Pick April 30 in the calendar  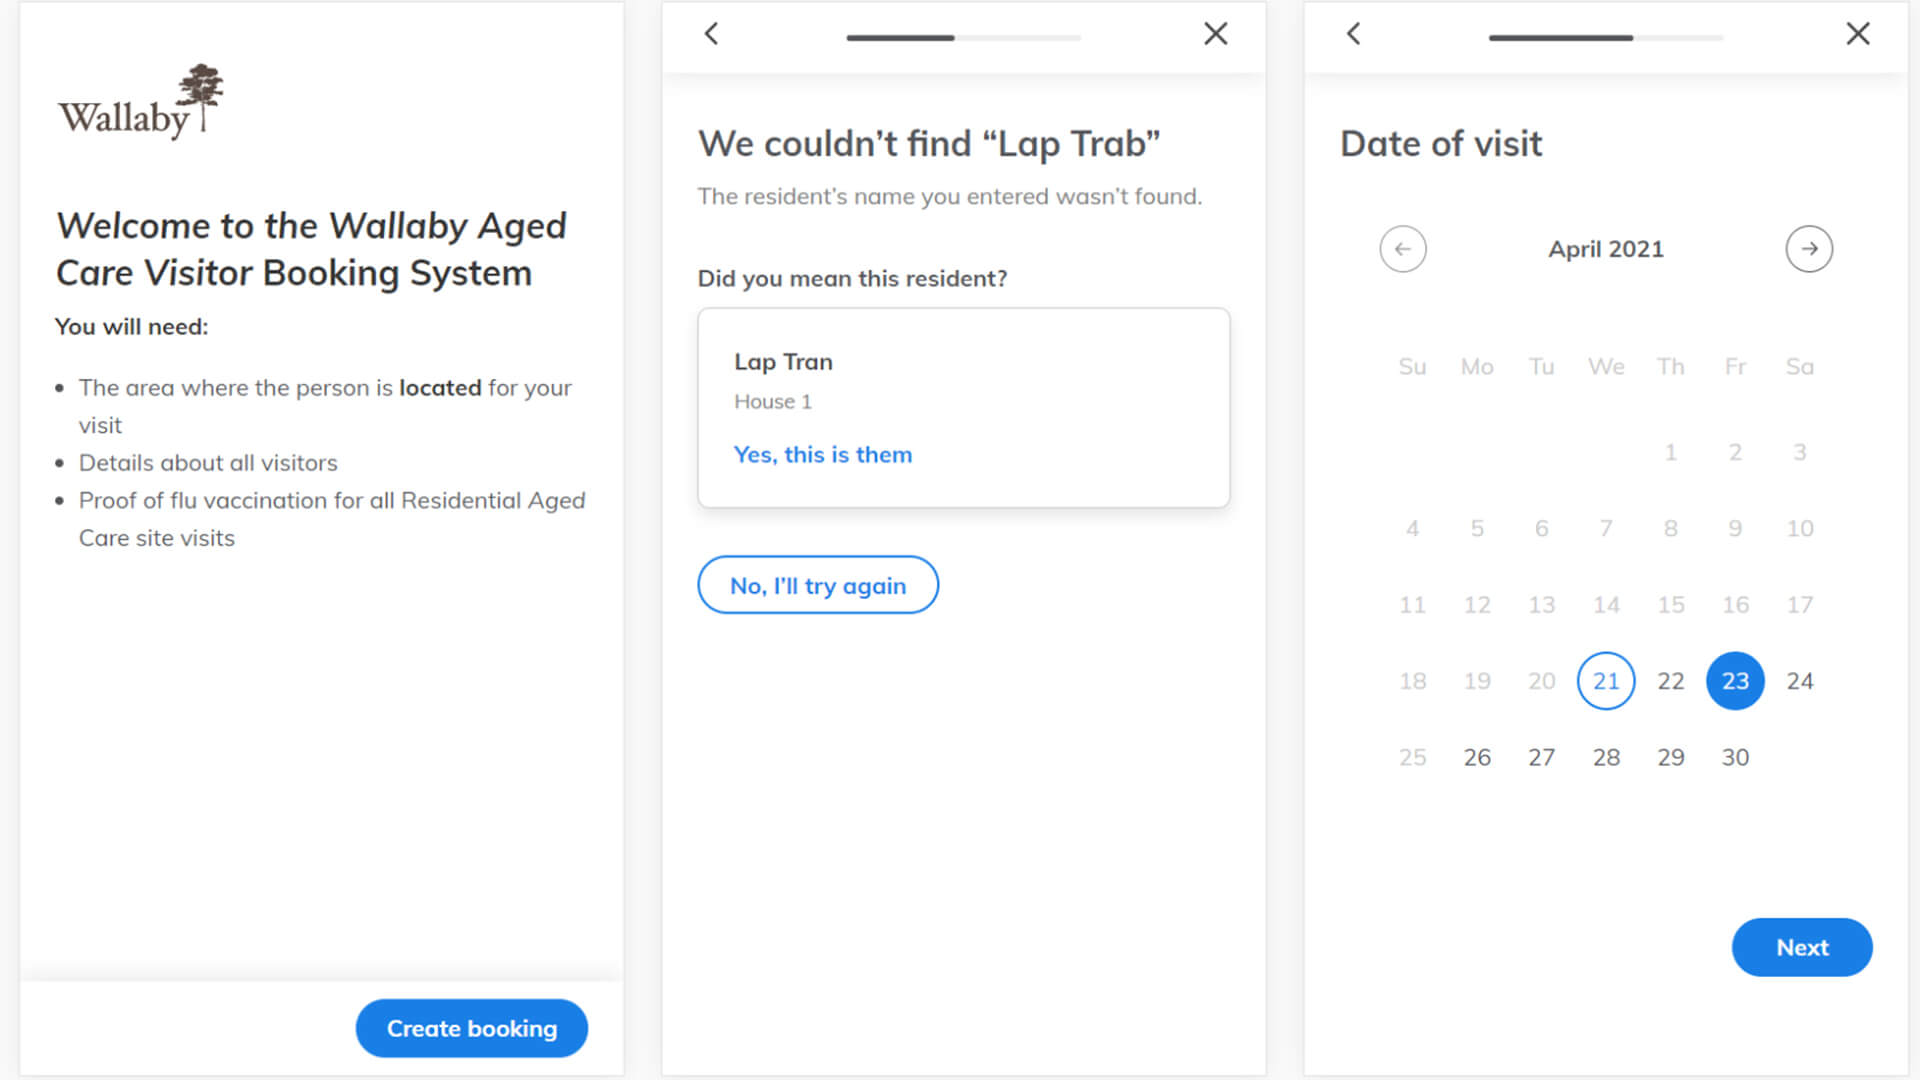pos(1734,758)
